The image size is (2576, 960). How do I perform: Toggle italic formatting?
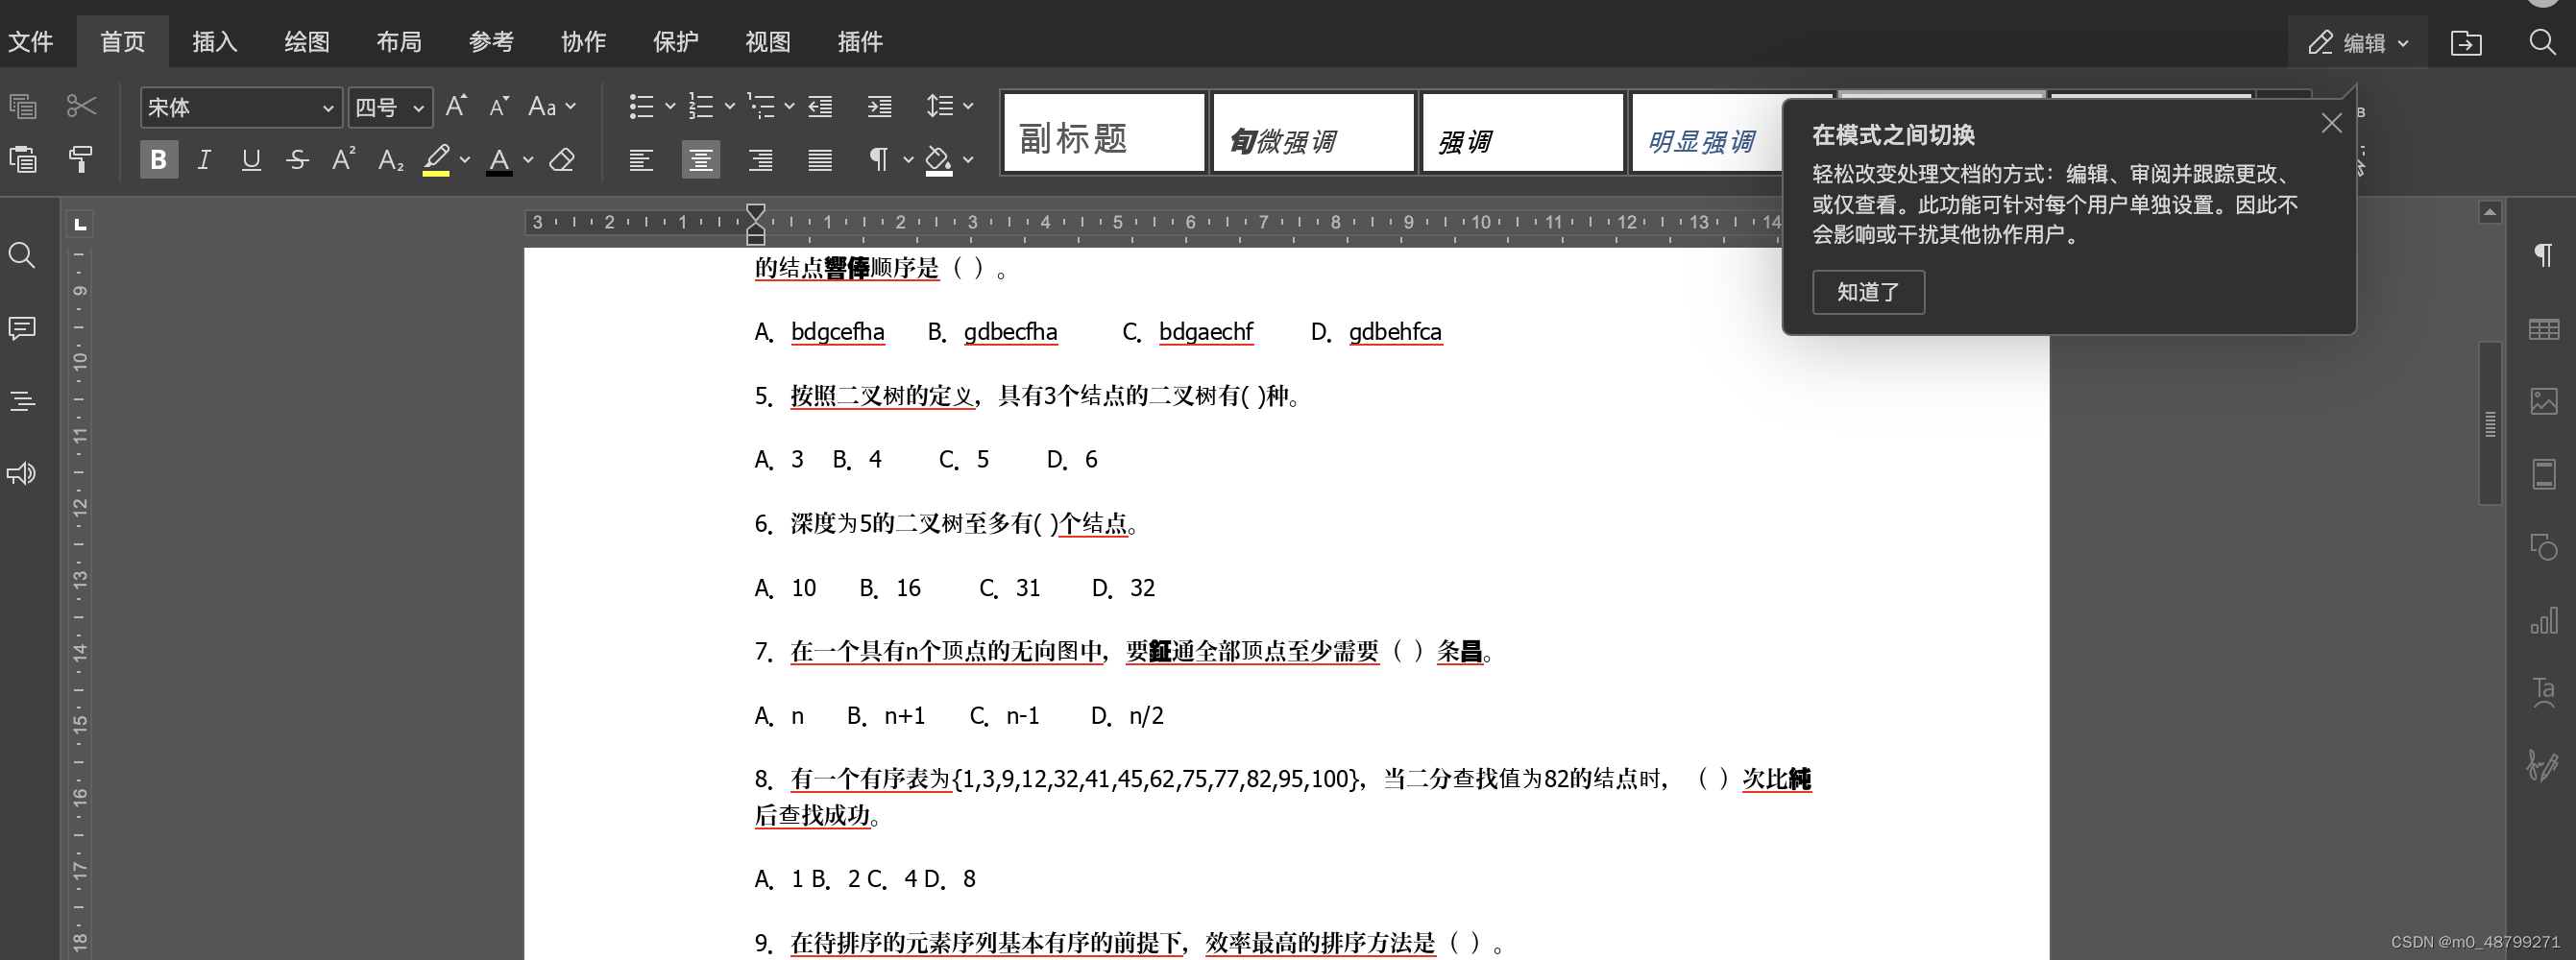point(204,159)
